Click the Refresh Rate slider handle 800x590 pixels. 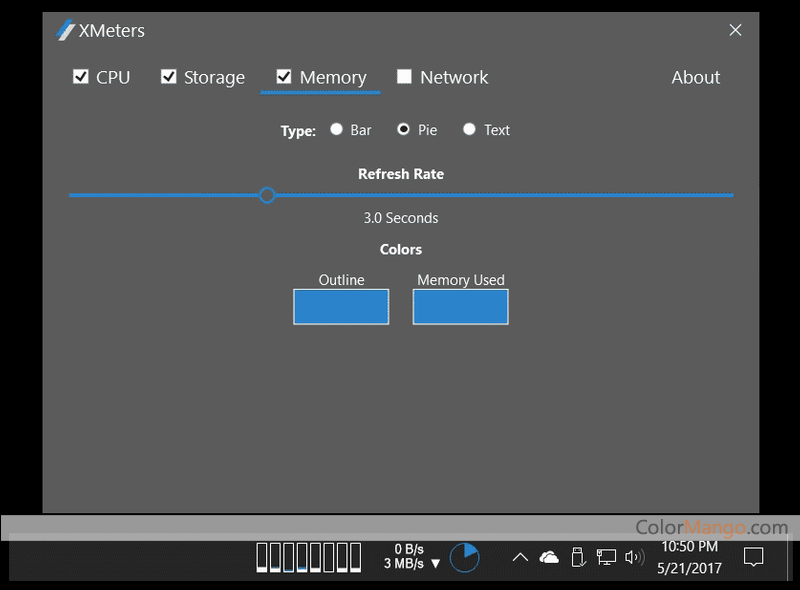click(267, 195)
